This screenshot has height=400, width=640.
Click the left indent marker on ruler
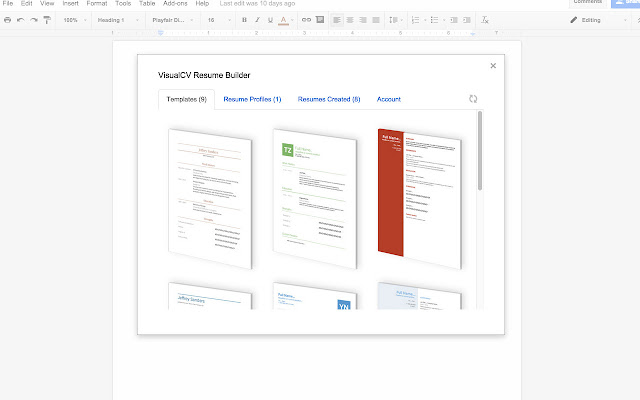(x=160, y=33)
